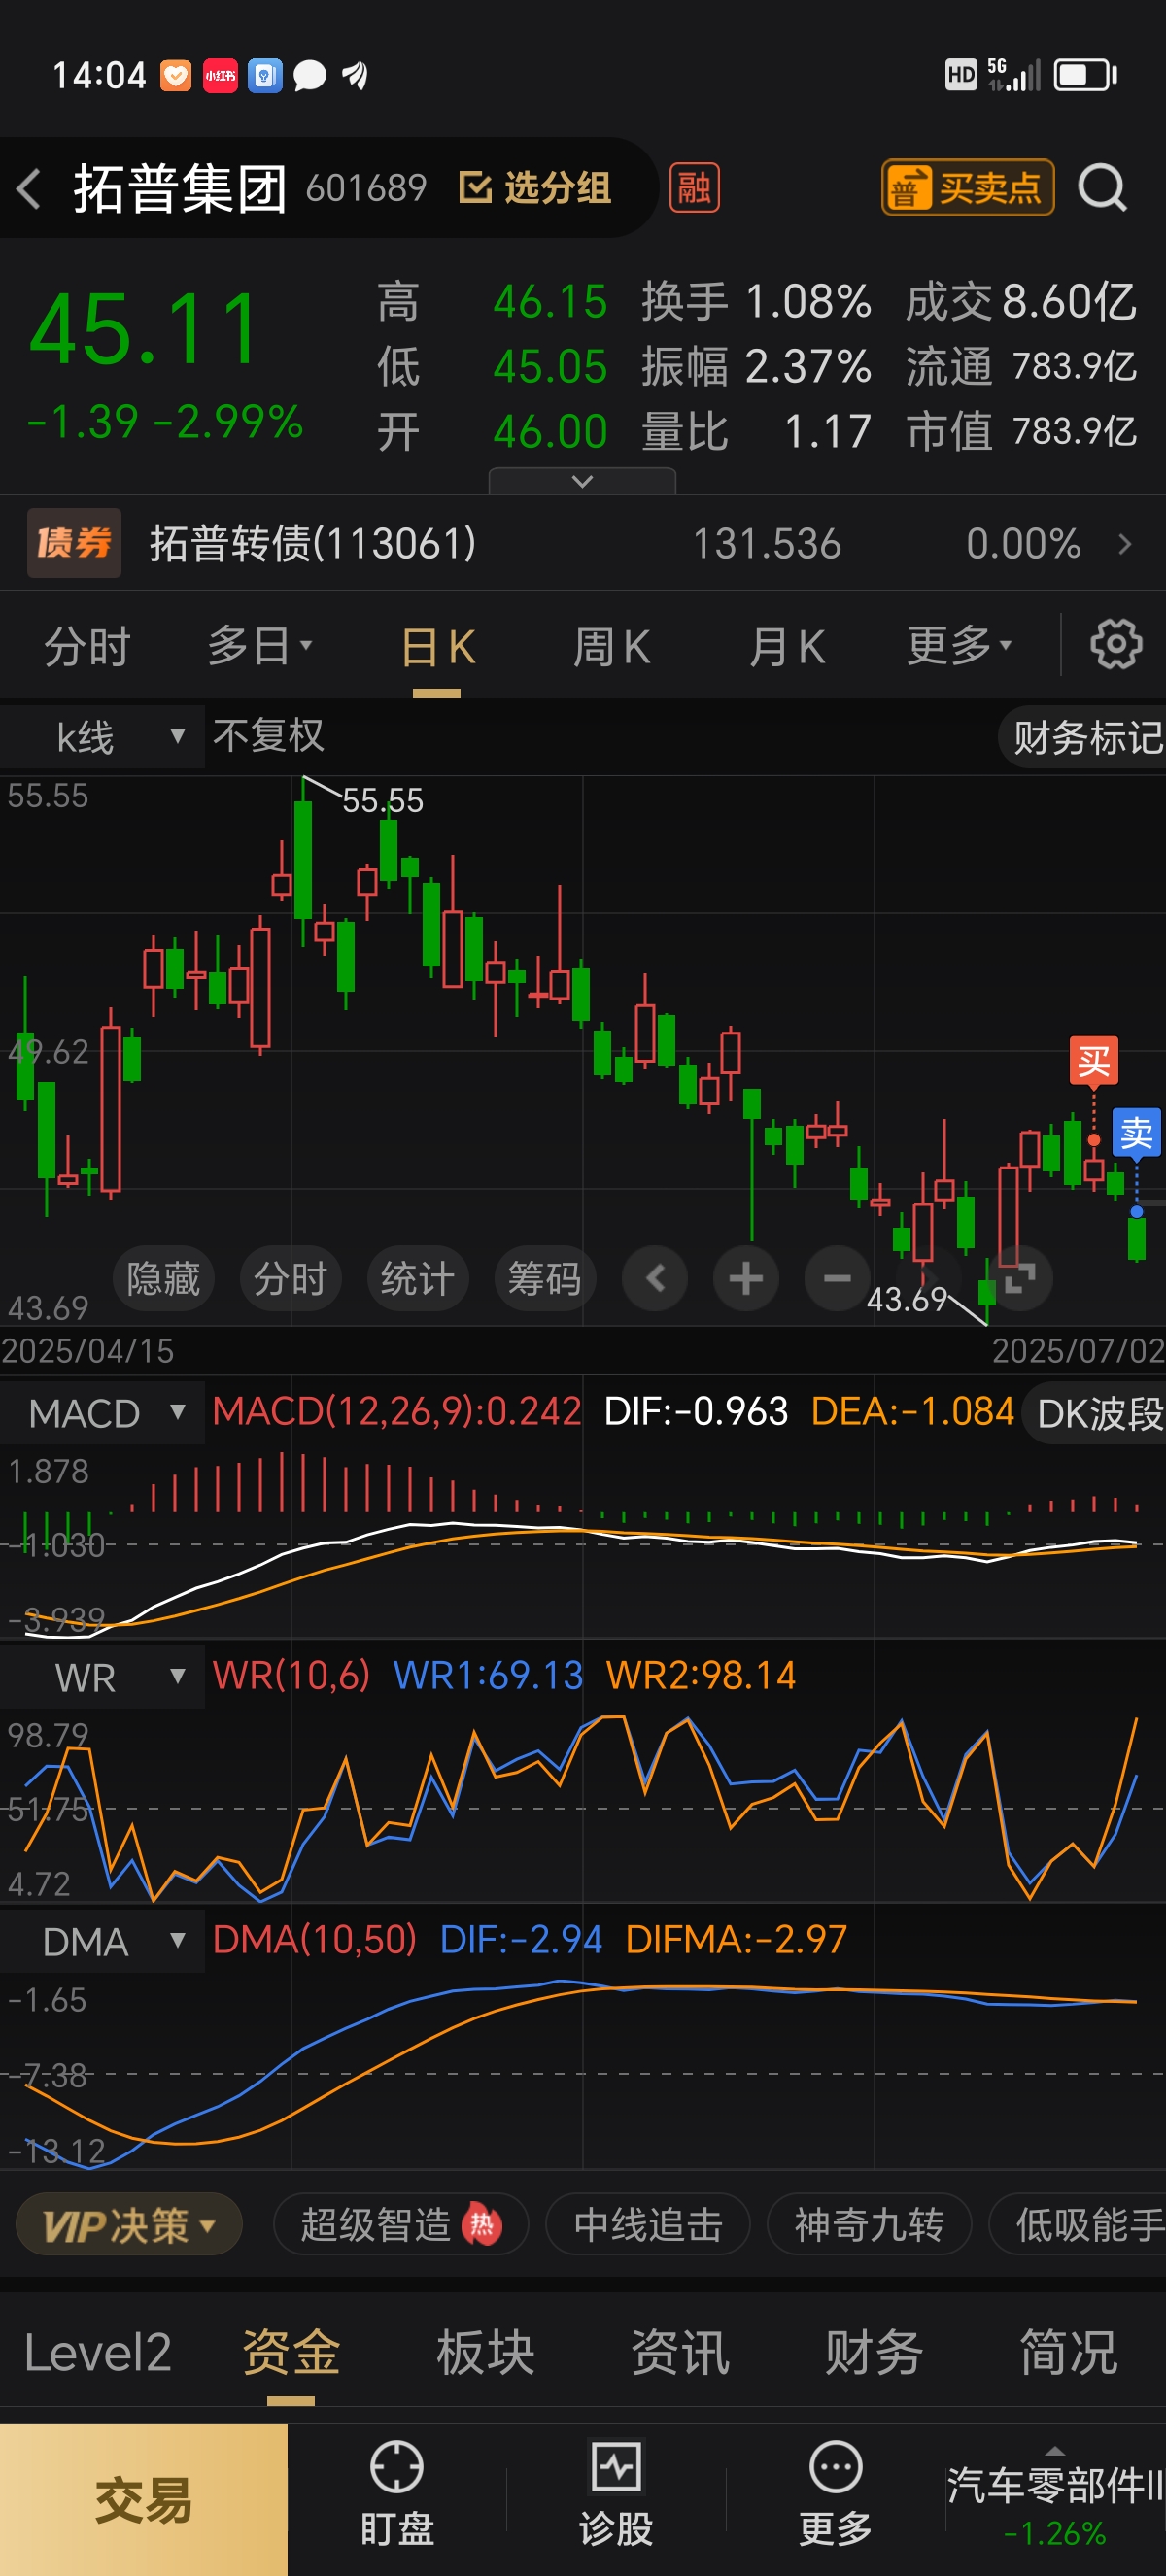Open 诊股 stock diagnosis icon

(x=616, y=2494)
